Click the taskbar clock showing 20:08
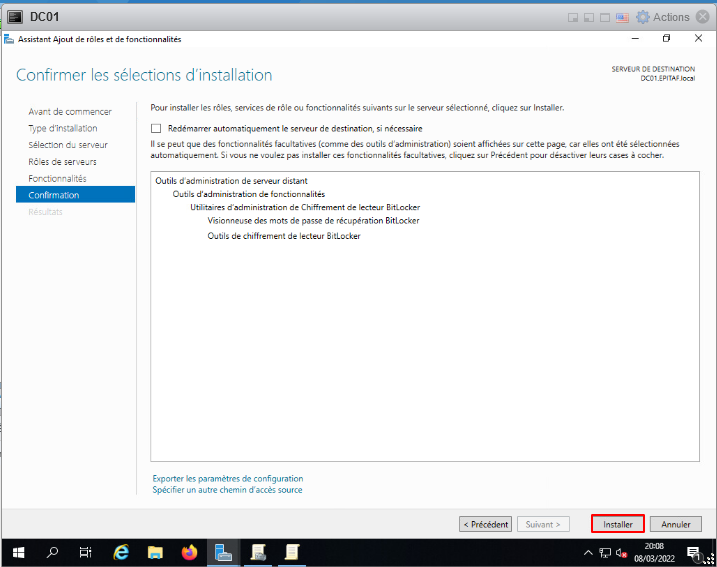The height and width of the screenshot is (567, 717). (x=654, y=552)
